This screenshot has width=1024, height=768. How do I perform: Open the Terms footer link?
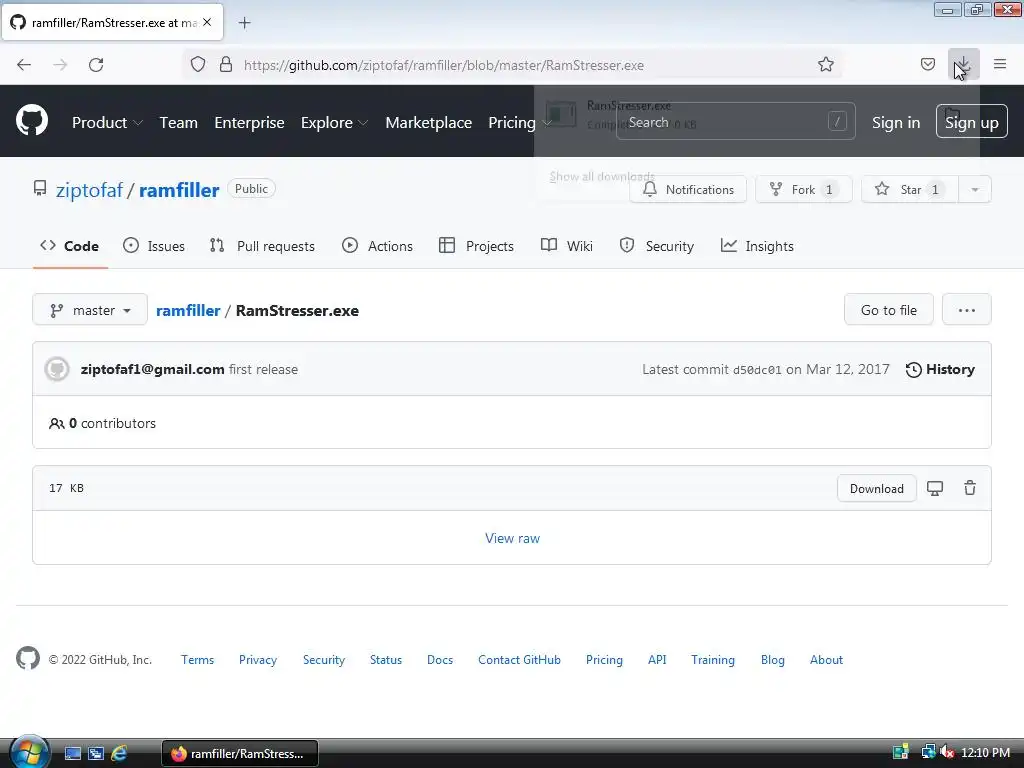pyautogui.click(x=197, y=660)
